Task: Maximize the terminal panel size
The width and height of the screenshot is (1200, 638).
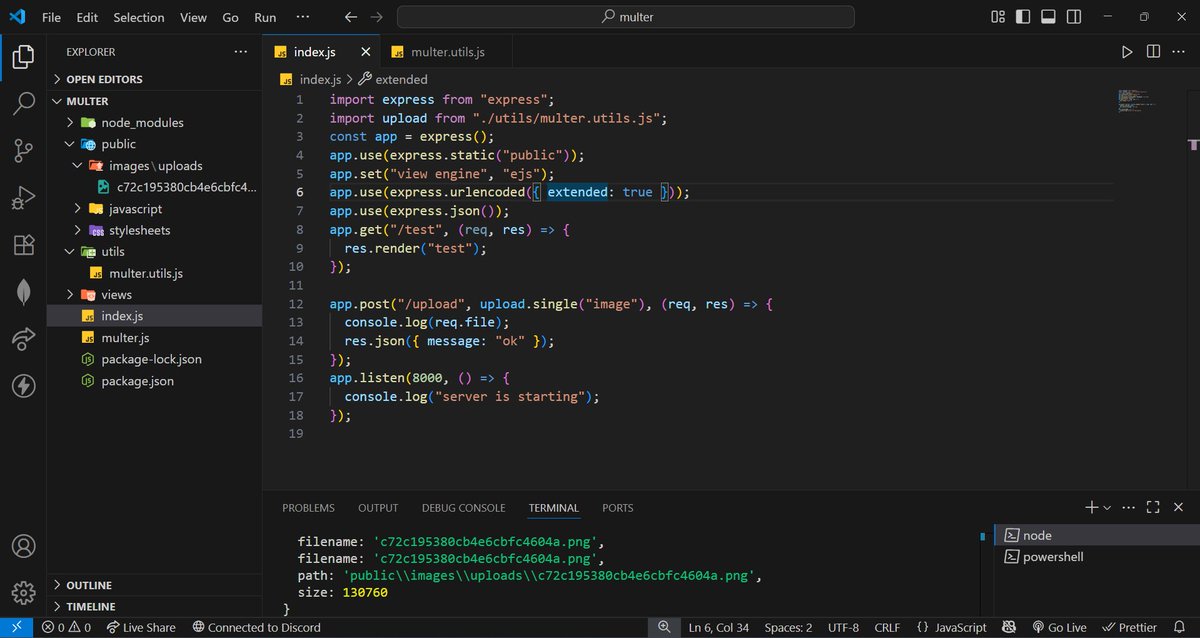Action: point(1153,508)
